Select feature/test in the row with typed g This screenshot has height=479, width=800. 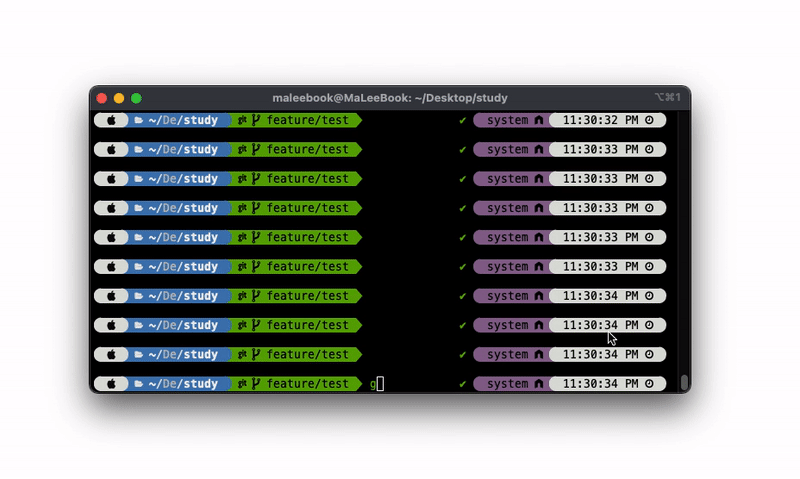pyautogui.click(x=308, y=384)
